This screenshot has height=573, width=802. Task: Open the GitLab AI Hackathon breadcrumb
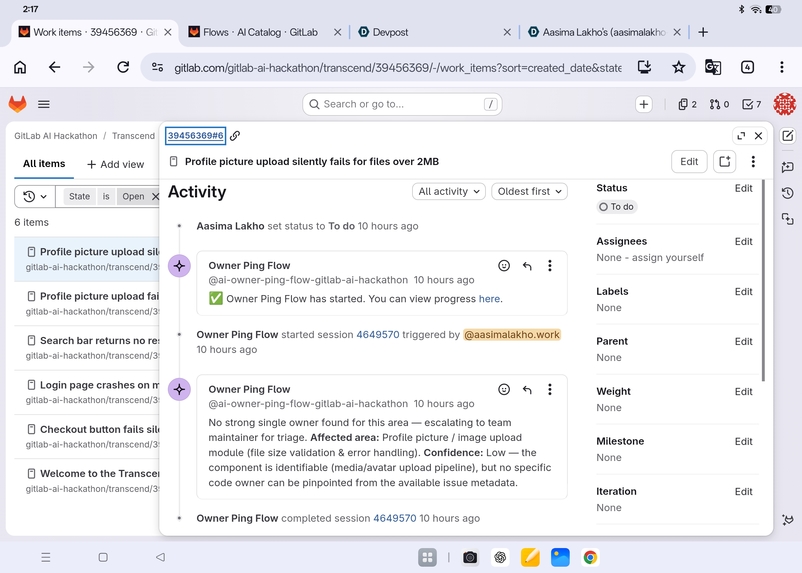[x=56, y=136]
